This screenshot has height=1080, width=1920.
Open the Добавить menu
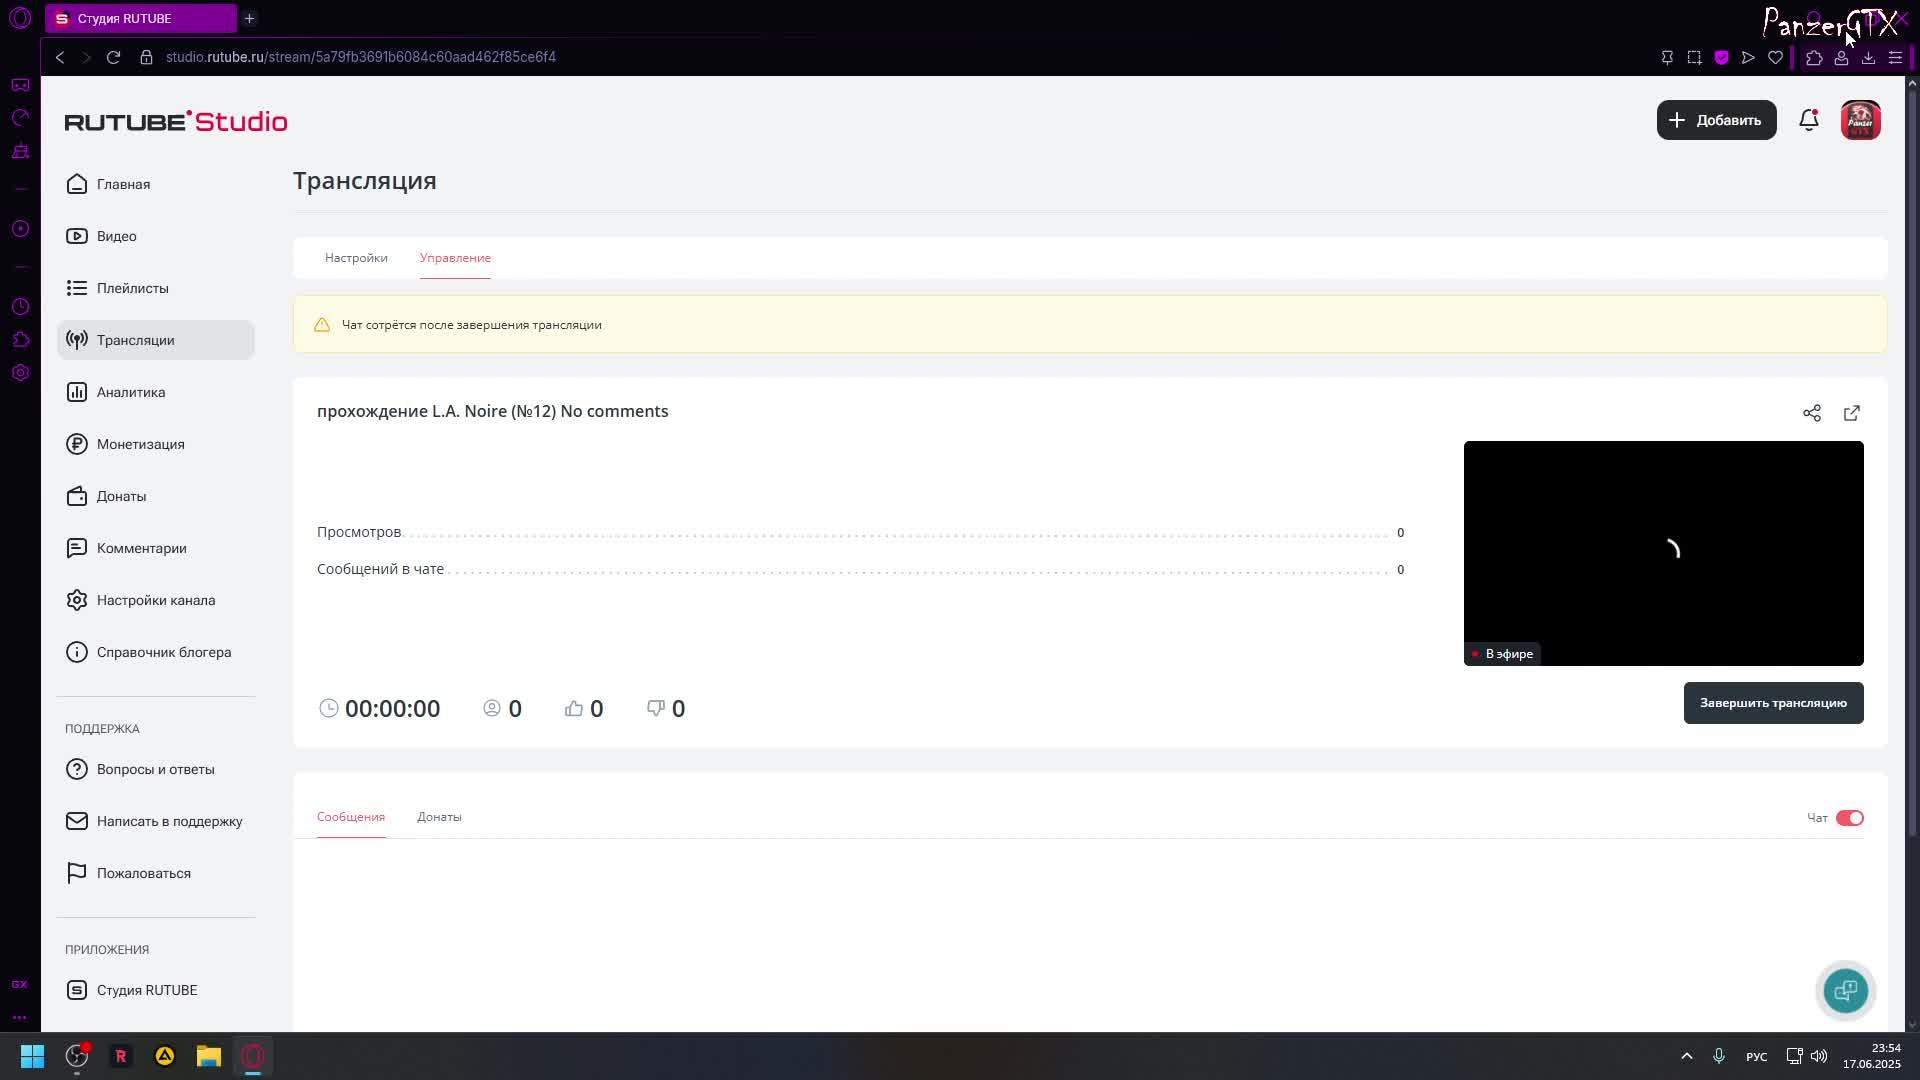[x=1716, y=120]
